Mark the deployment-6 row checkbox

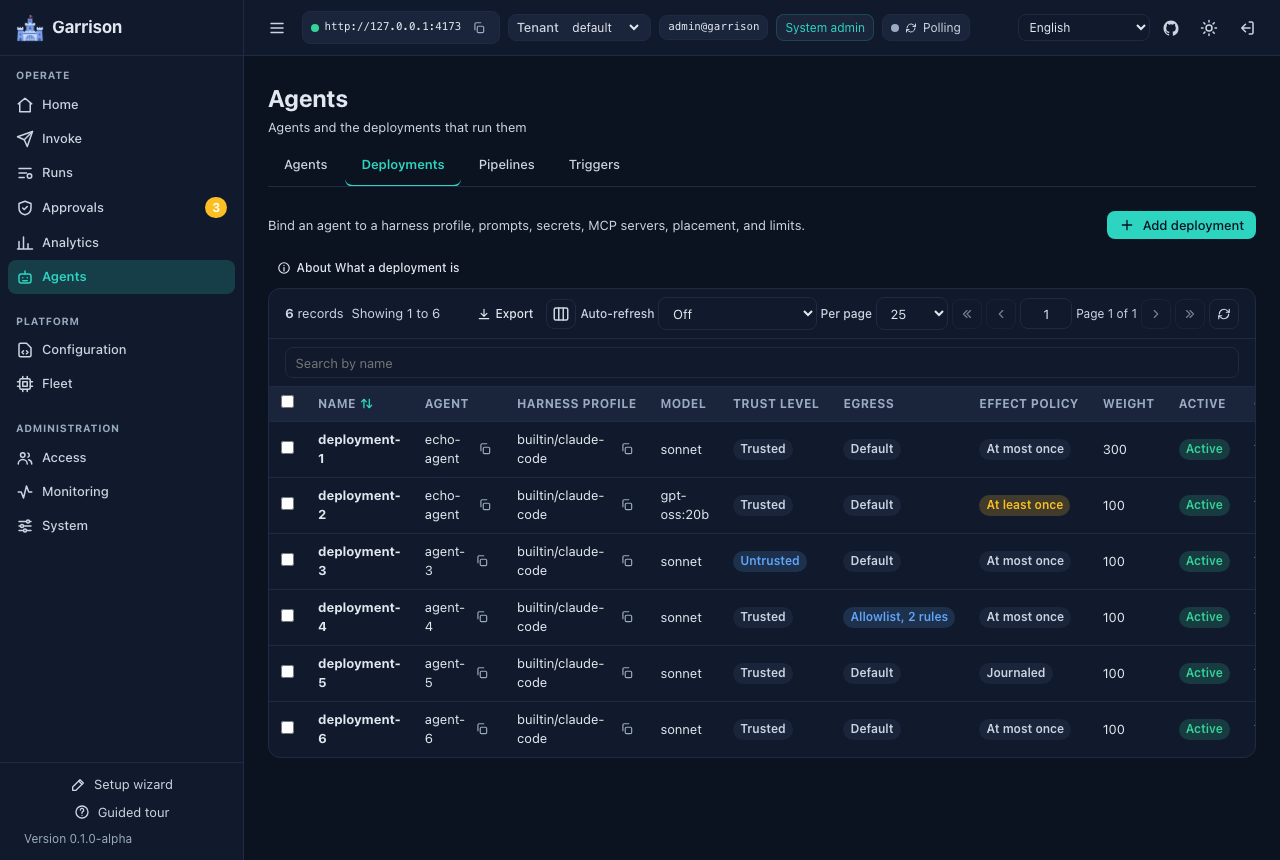pos(288,728)
